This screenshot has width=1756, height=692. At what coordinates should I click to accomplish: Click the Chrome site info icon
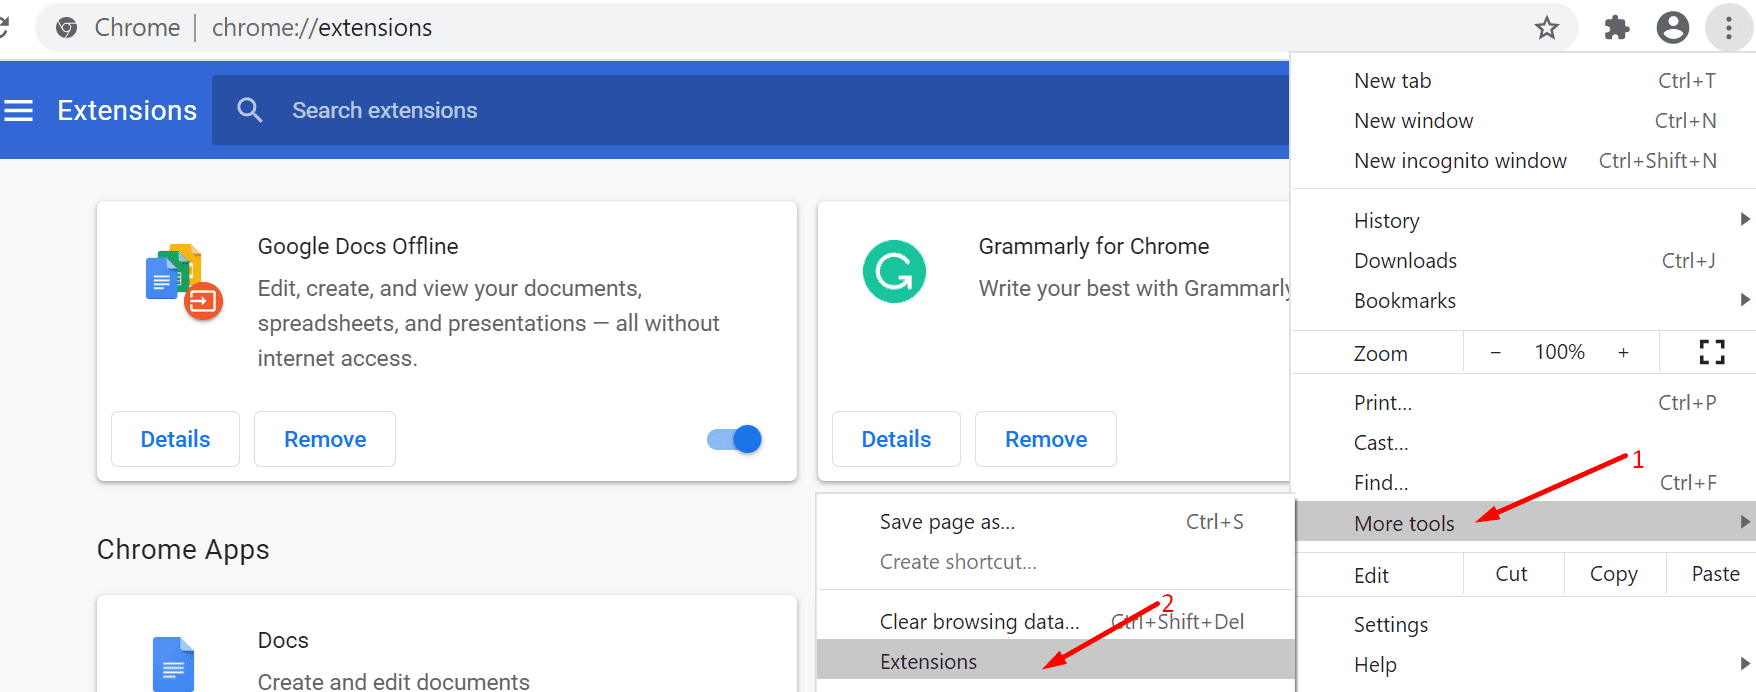point(67,28)
